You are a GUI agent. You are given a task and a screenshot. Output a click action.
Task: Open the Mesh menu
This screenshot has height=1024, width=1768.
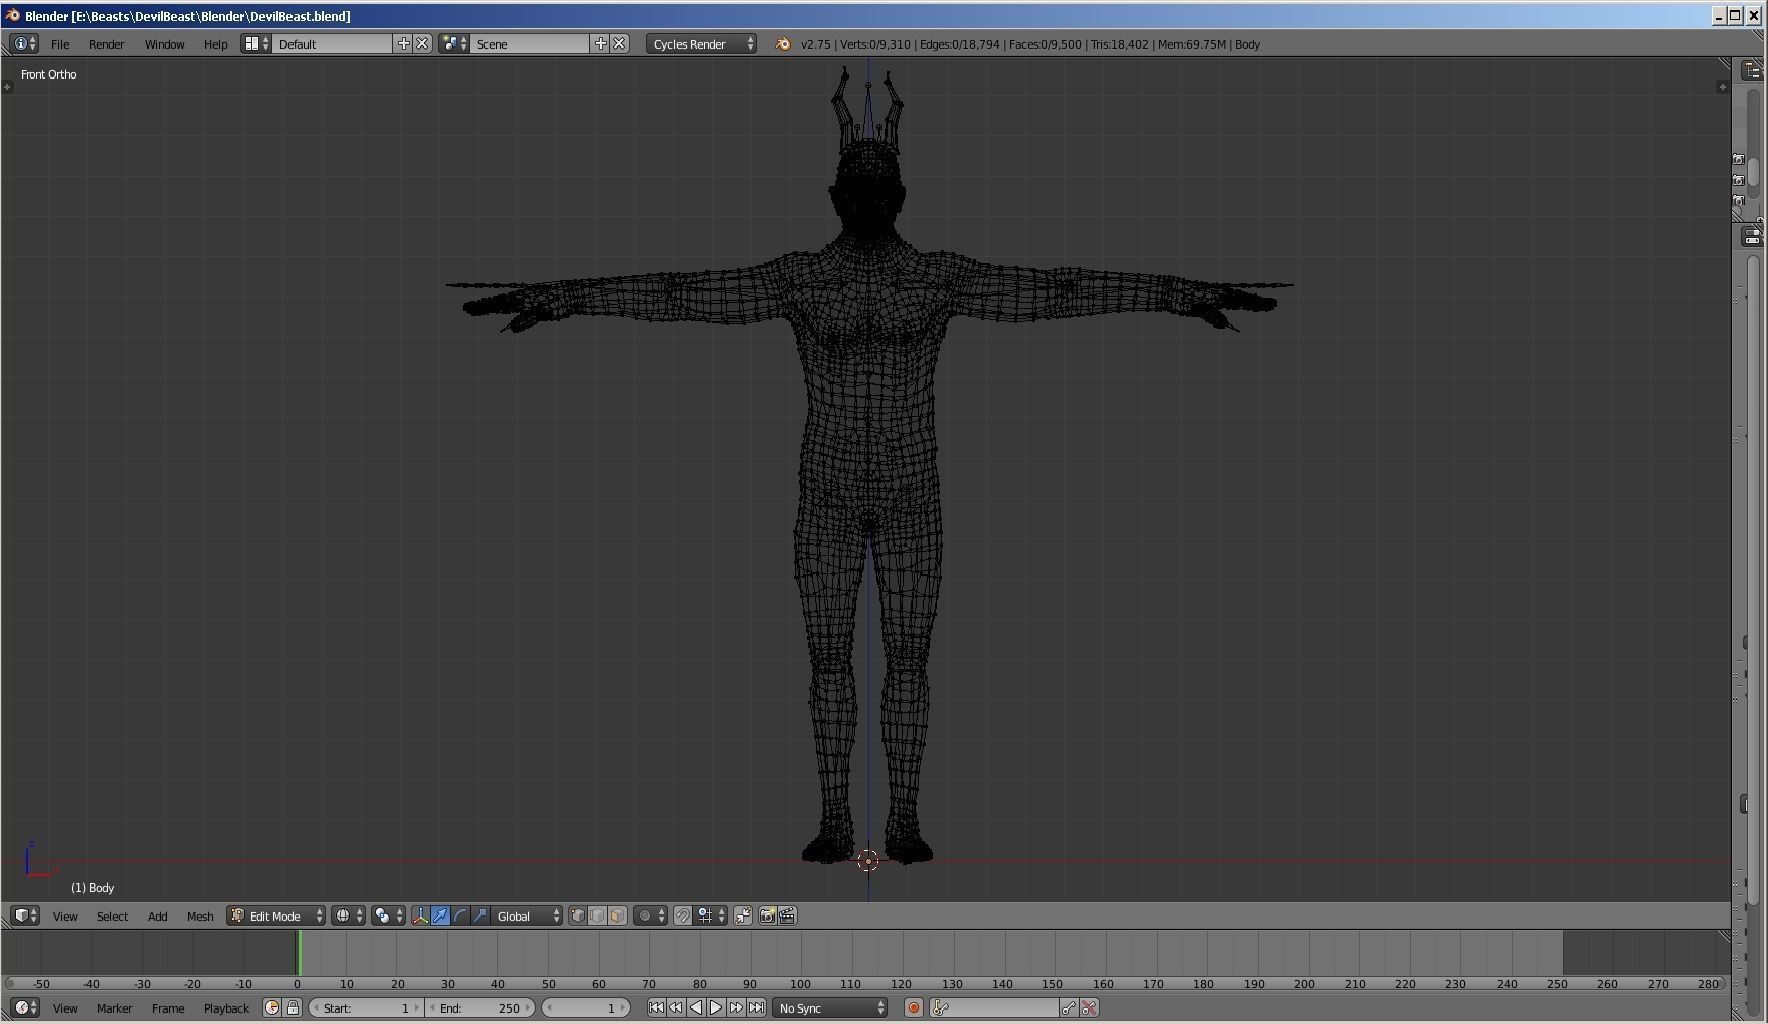[x=200, y=916]
